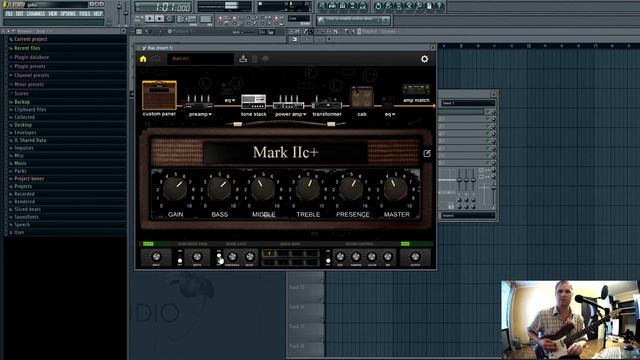Image resolution: width=640 pixels, height=360 pixels.
Task: Toggle the room control on/off switch
Action: click(328, 258)
